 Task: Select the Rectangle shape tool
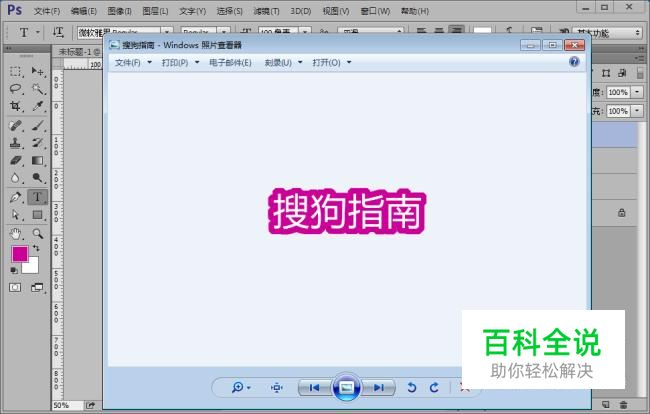tap(38, 215)
